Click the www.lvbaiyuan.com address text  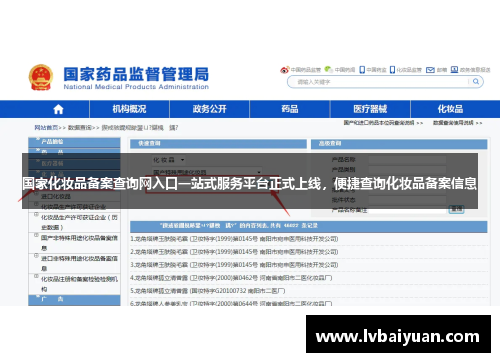[398, 336]
